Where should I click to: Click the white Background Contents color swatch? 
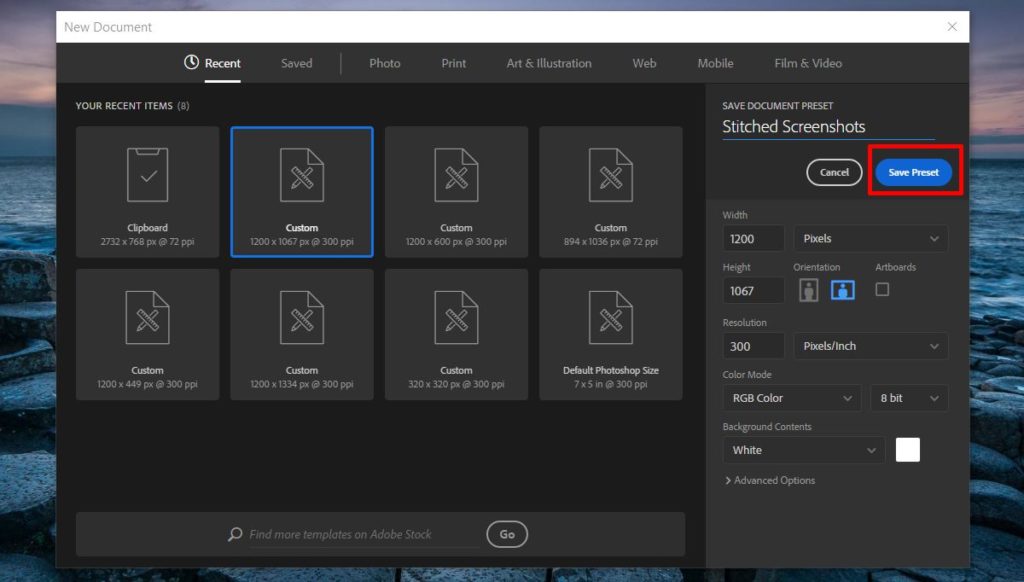coord(907,449)
